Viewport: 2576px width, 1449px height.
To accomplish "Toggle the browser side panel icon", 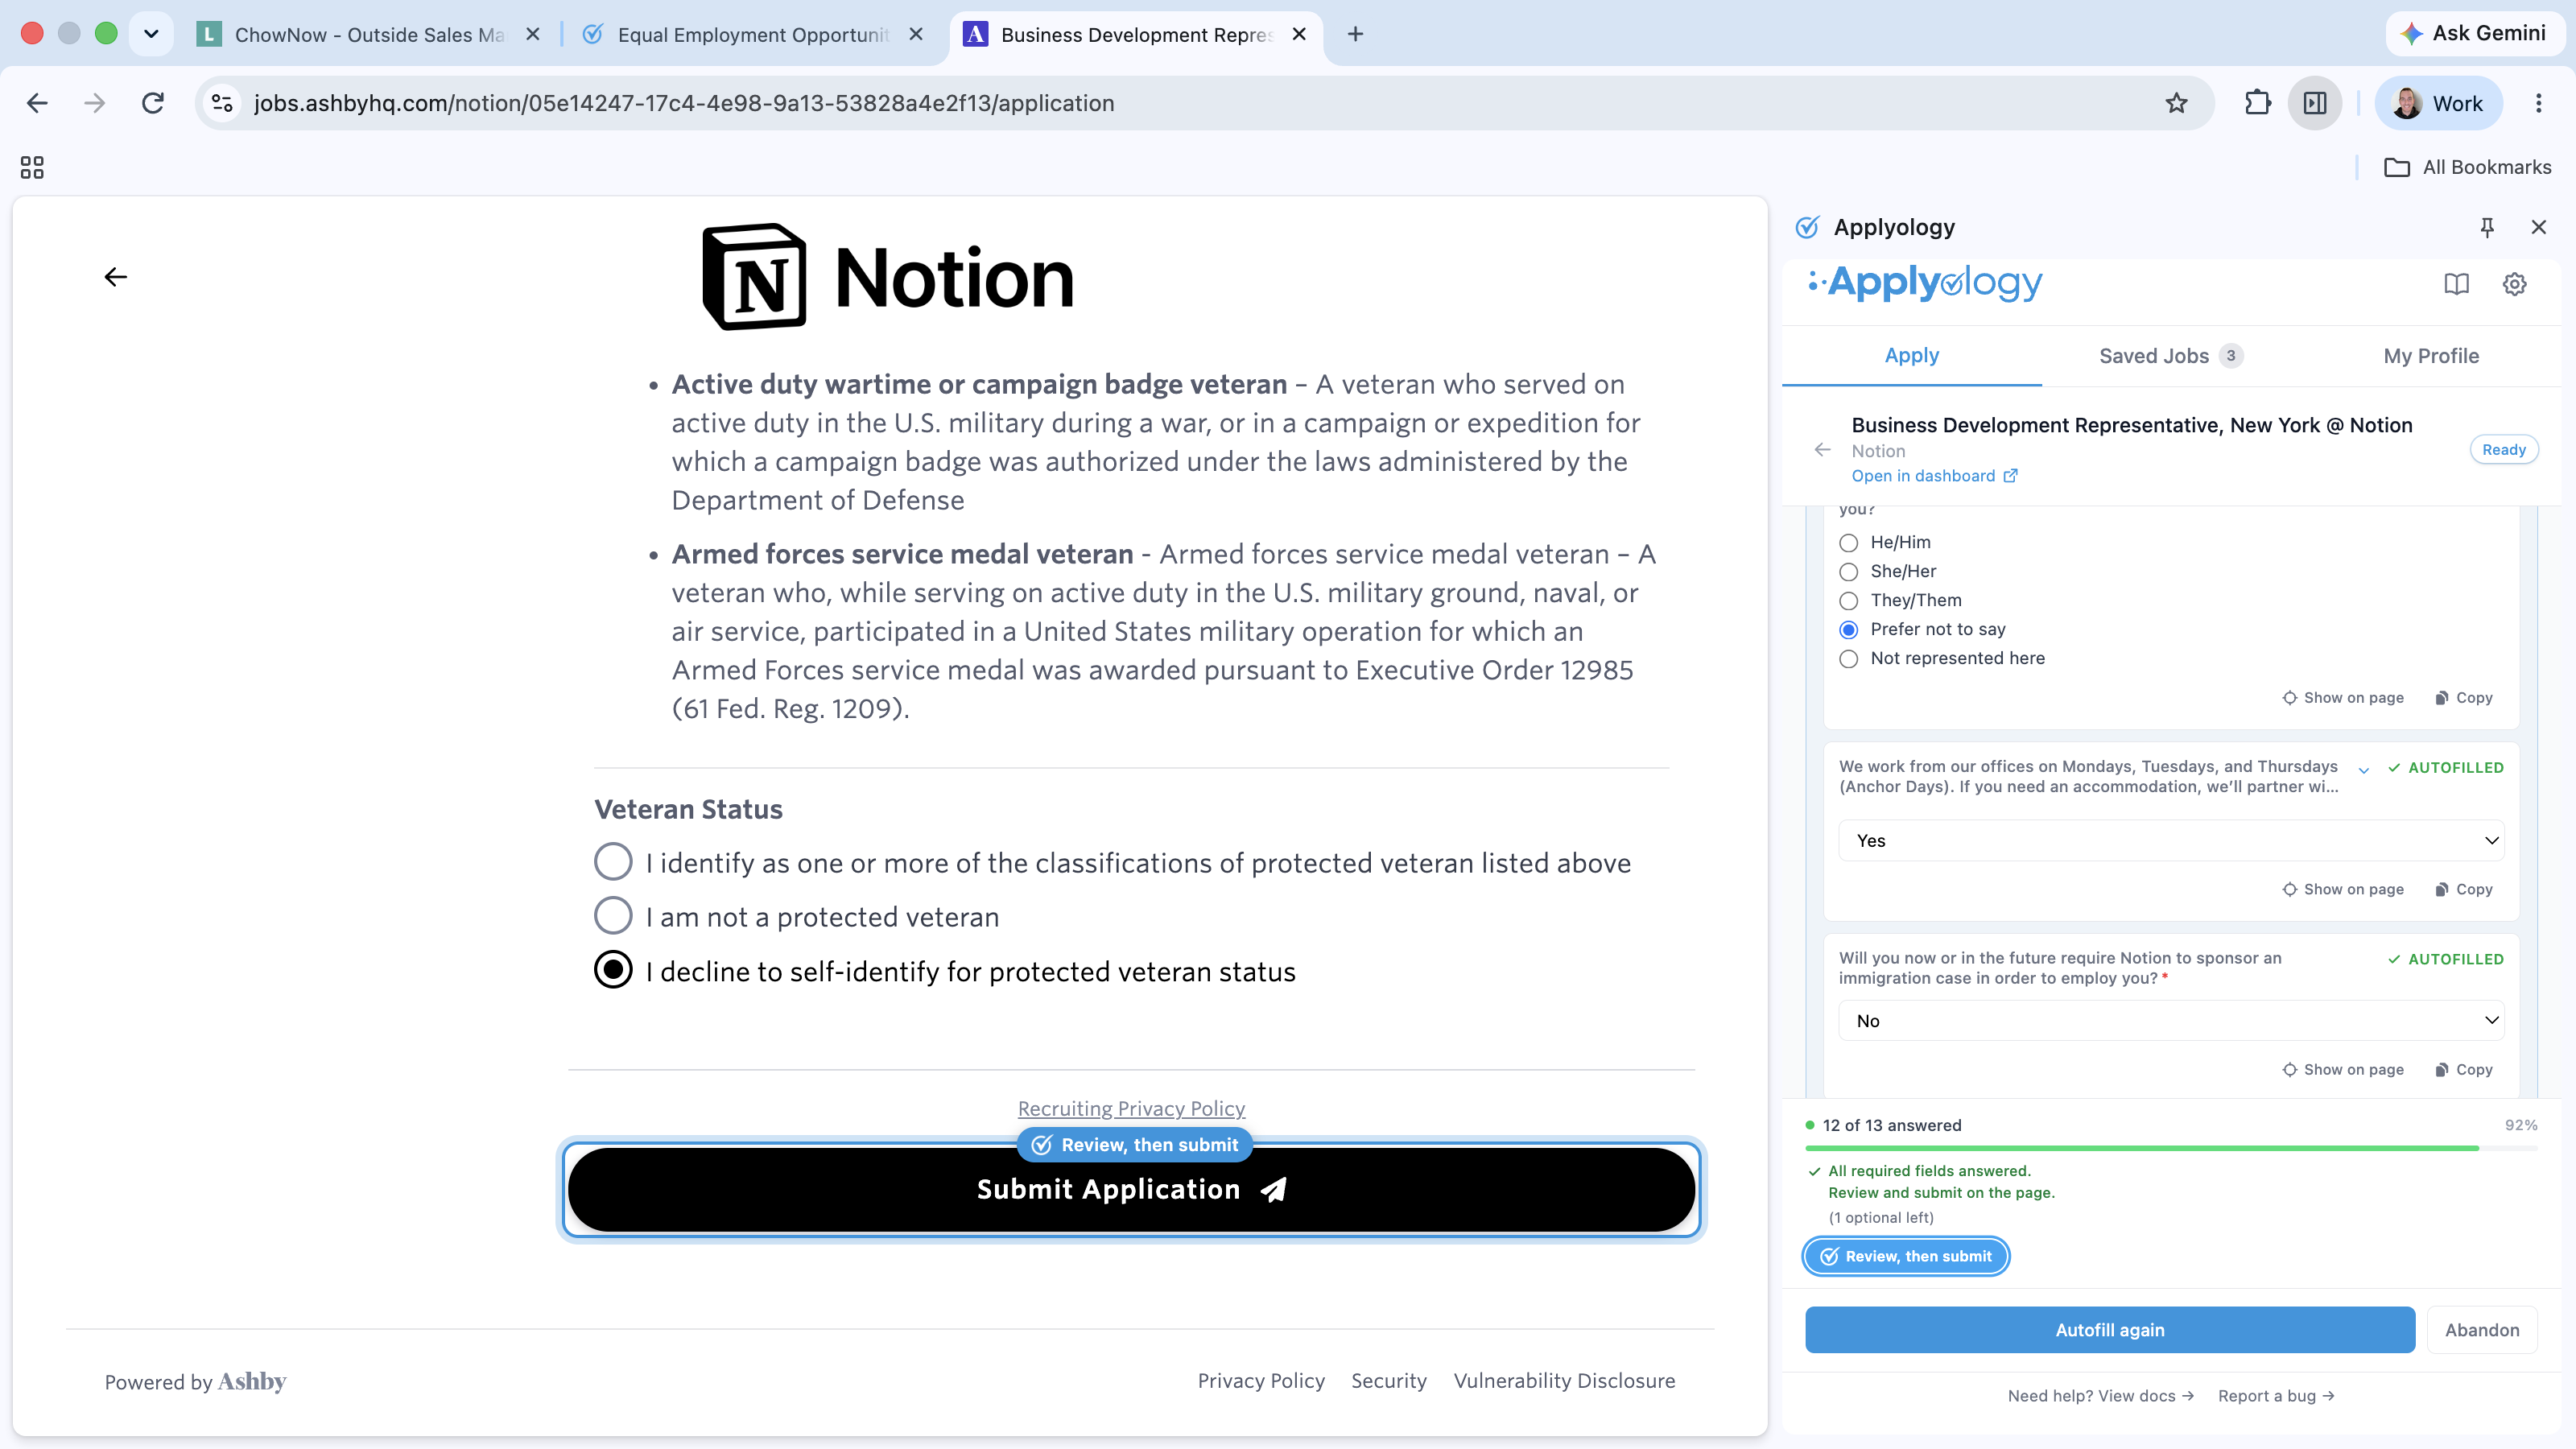I will pyautogui.click(x=2314, y=103).
